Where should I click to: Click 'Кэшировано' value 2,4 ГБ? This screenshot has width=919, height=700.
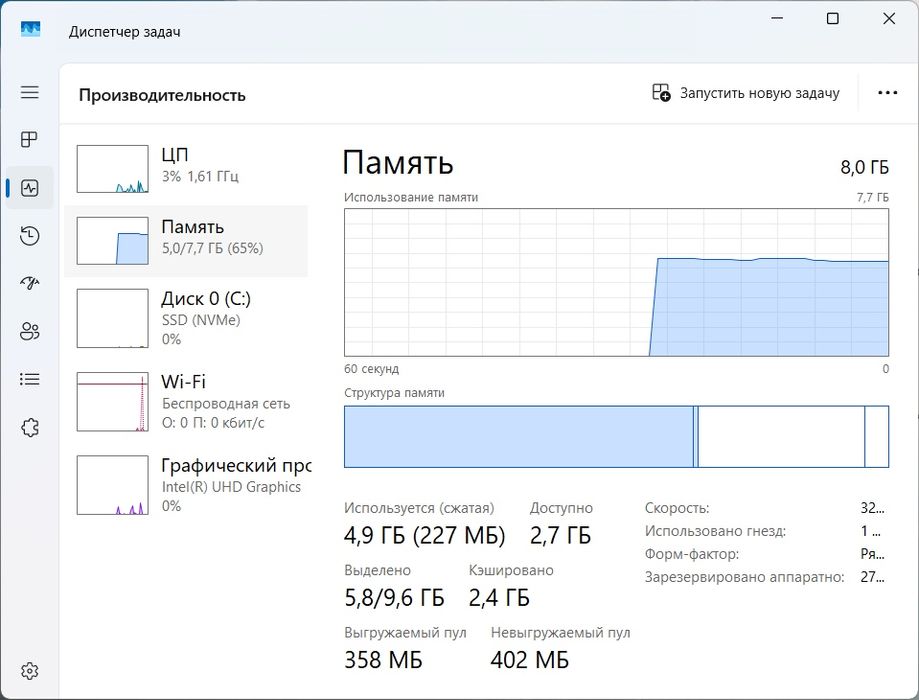(499, 597)
